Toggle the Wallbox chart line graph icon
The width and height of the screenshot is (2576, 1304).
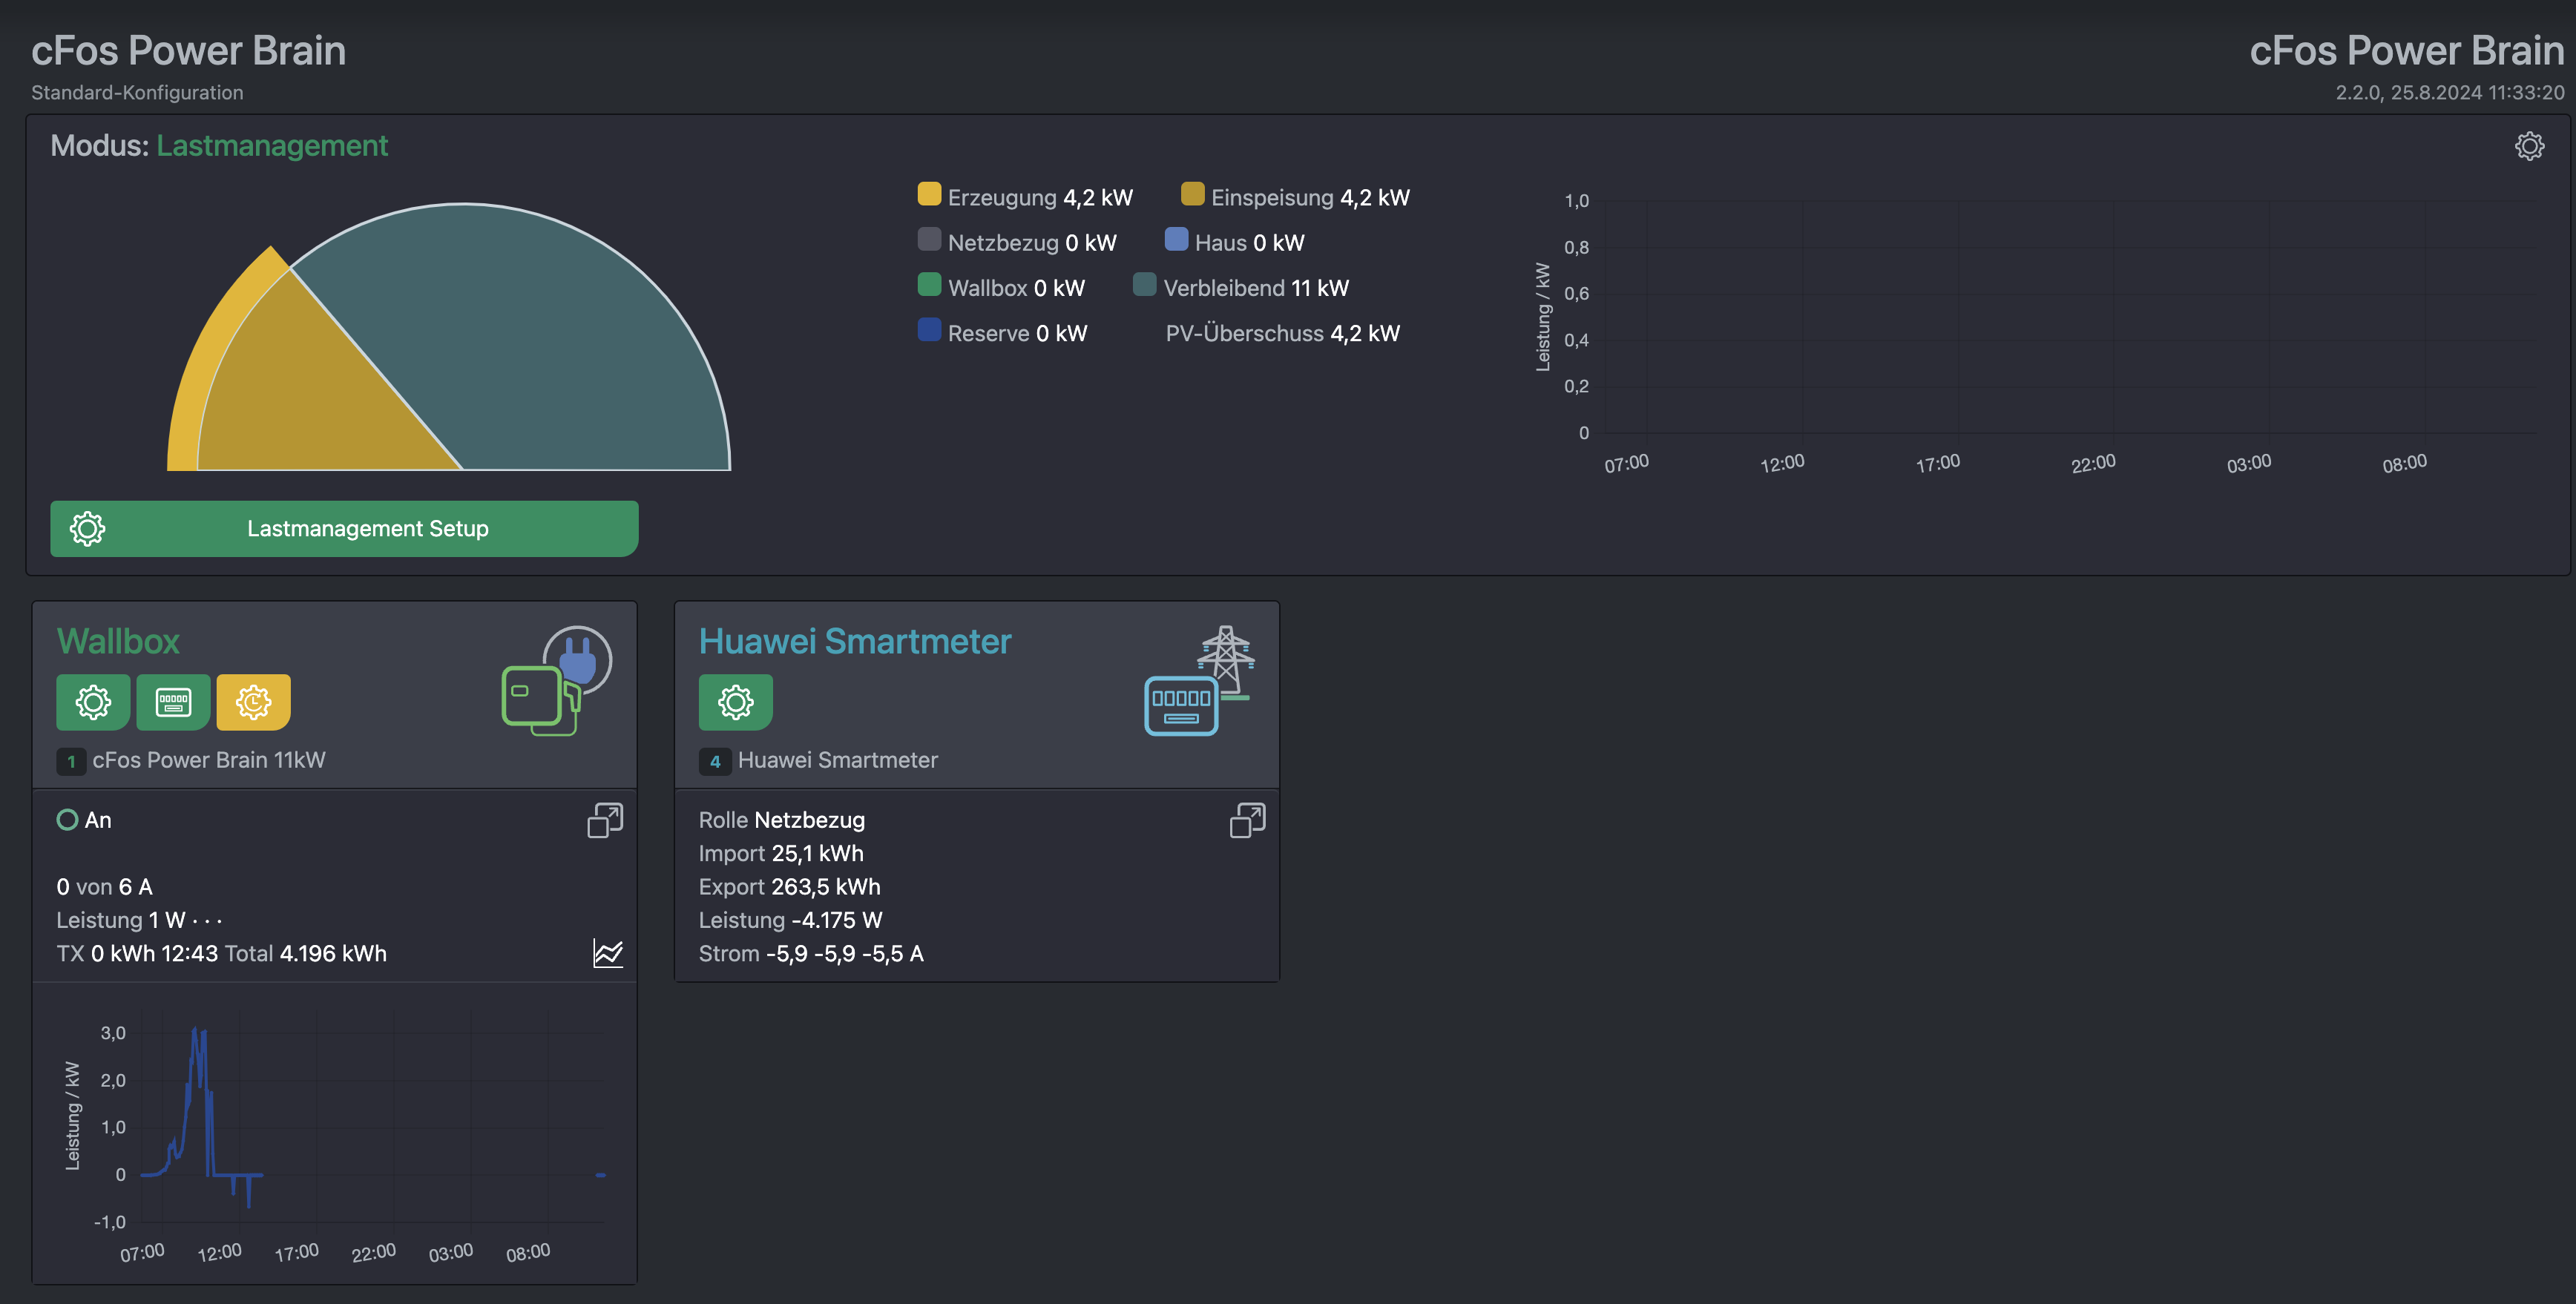point(608,953)
